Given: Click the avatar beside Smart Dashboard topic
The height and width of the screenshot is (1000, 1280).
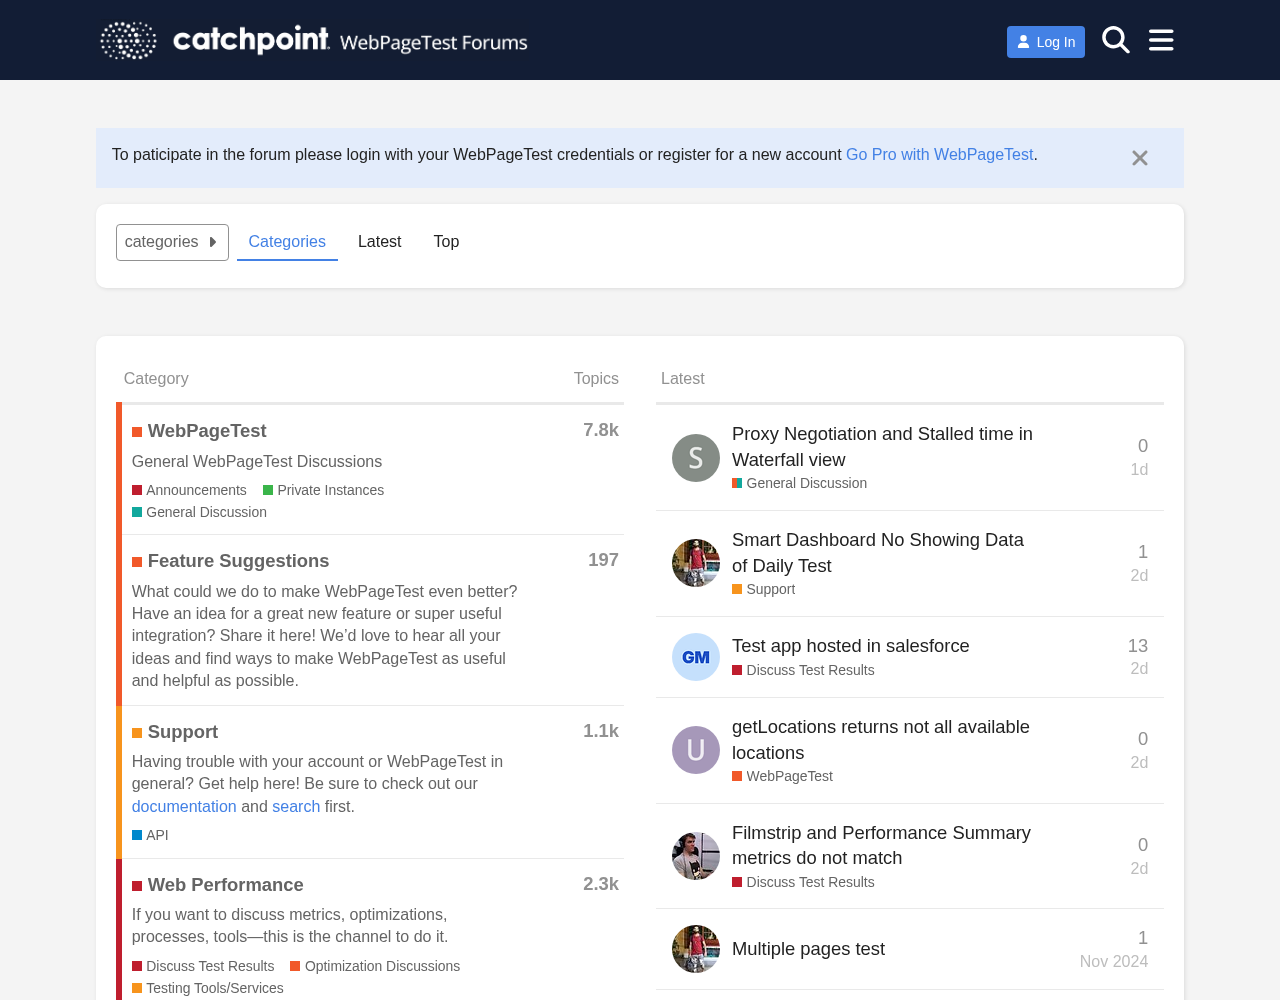Looking at the screenshot, I should click(x=696, y=563).
